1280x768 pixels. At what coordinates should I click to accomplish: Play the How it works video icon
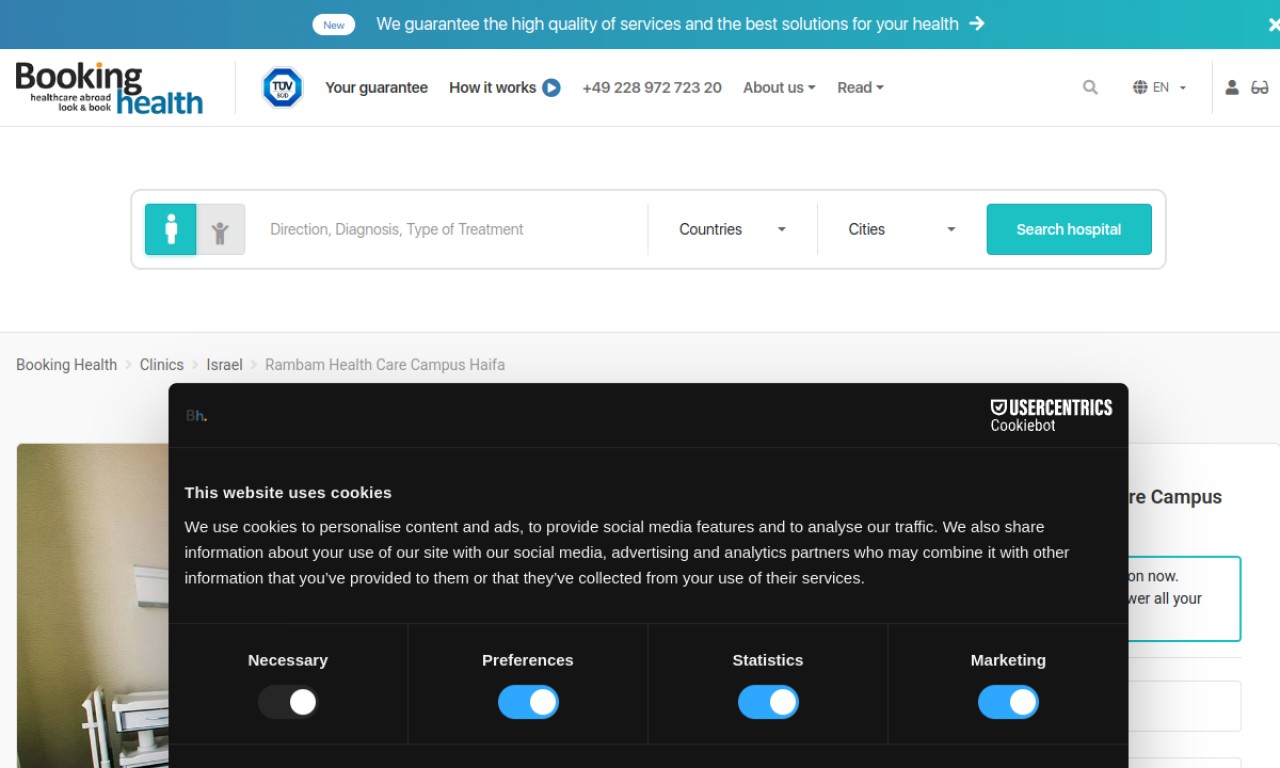click(x=551, y=88)
